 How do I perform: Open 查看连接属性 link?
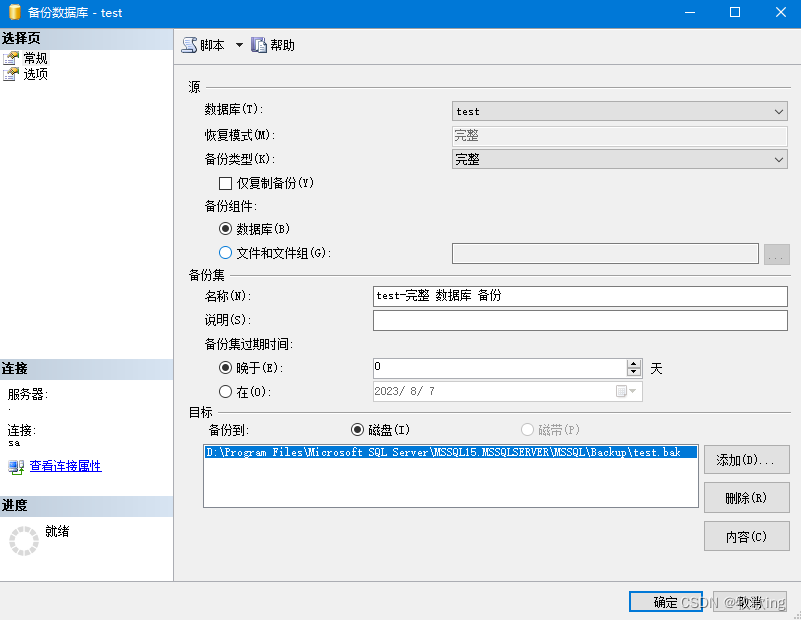[x=65, y=466]
